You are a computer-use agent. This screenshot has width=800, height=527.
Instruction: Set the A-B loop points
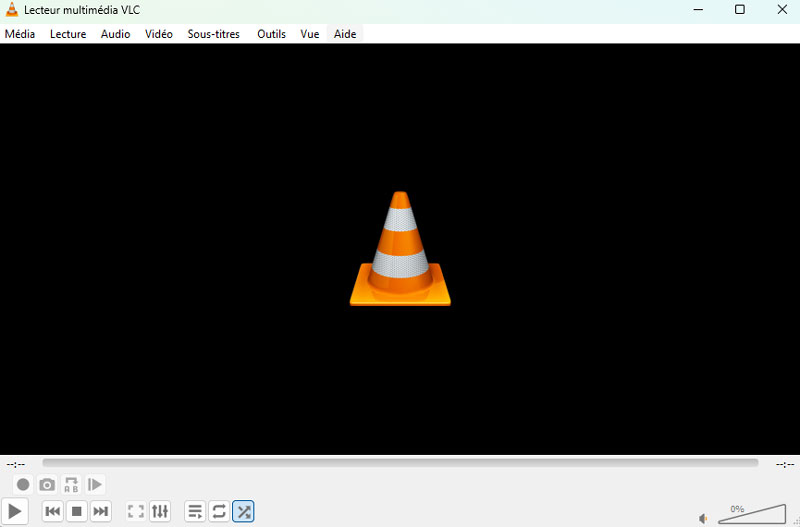[x=71, y=485]
